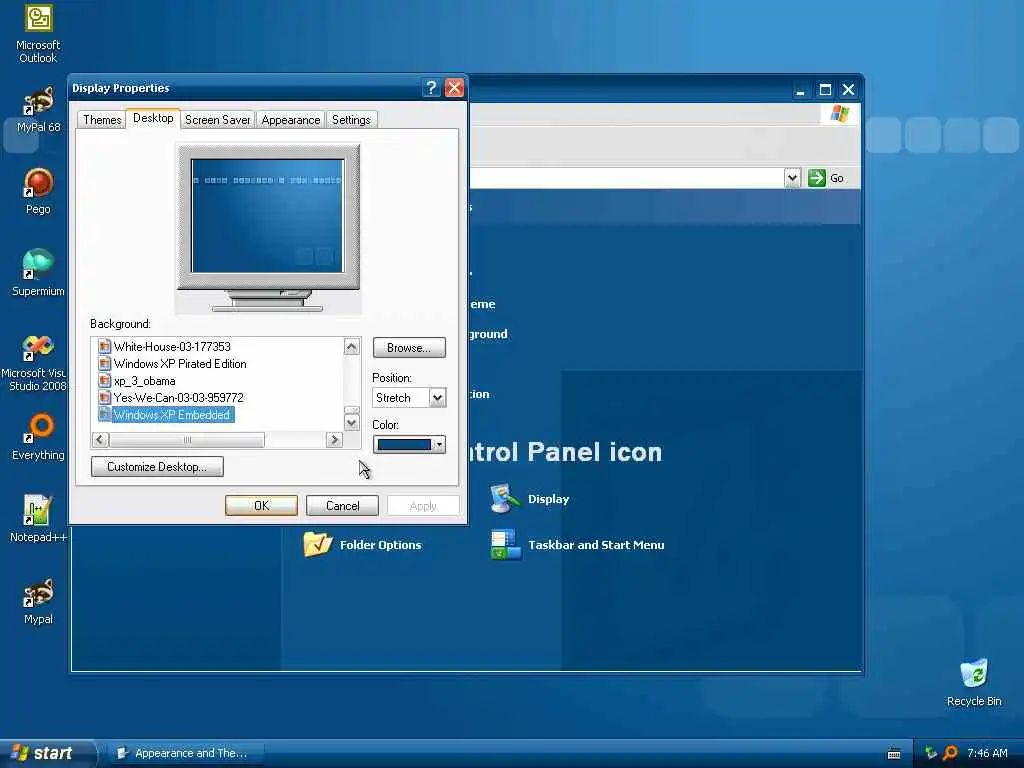This screenshot has height=768, width=1024.
Task: Click the Customize Desktop... button
Action: [x=157, y=466]
